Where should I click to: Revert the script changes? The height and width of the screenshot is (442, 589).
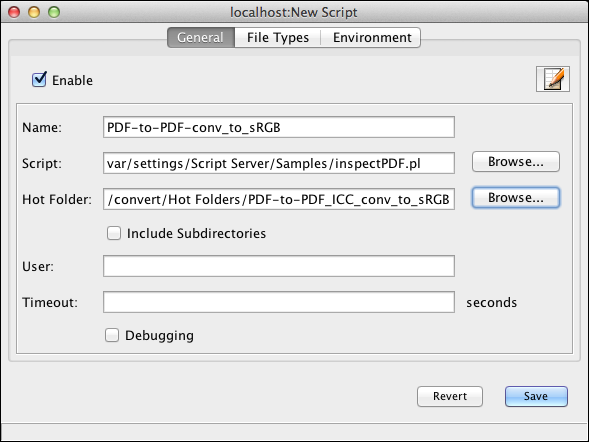pos(450,396)
